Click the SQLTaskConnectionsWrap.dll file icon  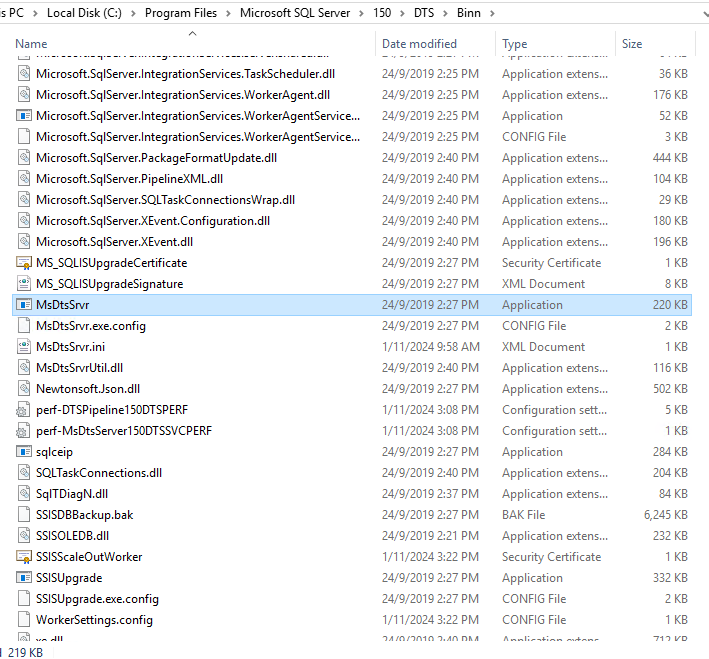(24, 200)
